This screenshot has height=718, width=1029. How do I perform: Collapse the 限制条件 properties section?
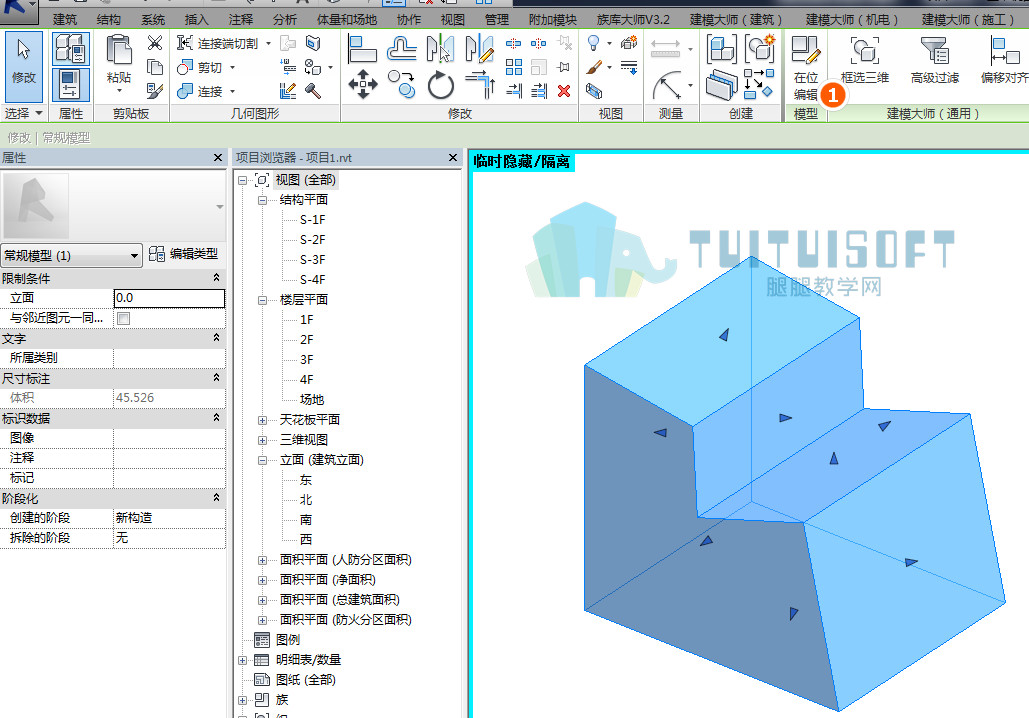216,278
